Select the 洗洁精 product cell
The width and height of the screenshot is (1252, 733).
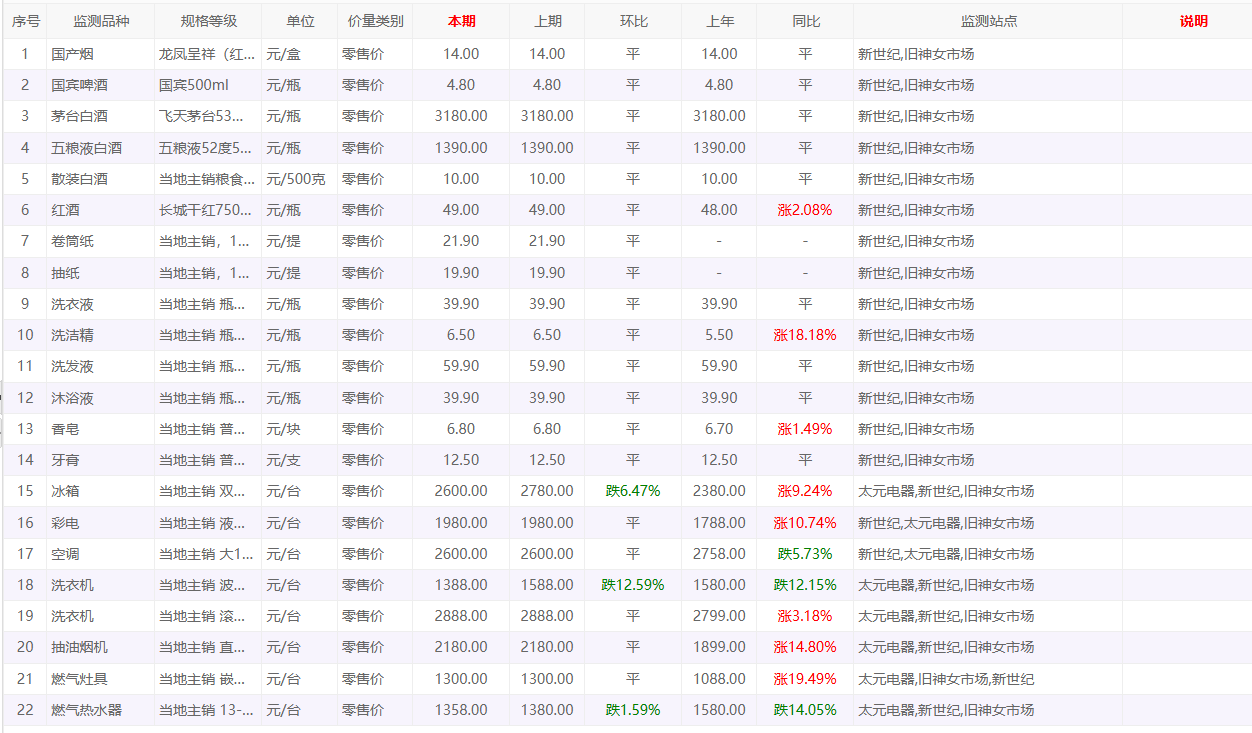point(101,335)
